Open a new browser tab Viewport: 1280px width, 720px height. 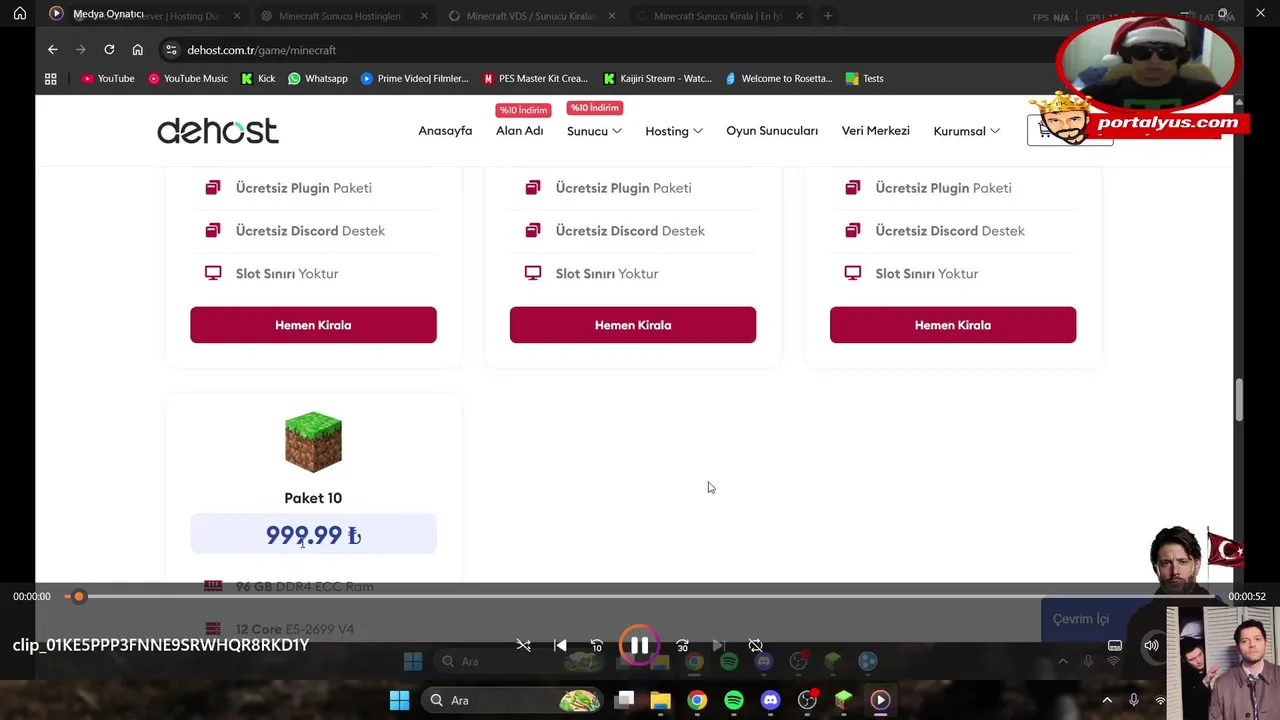coord(827,16)
